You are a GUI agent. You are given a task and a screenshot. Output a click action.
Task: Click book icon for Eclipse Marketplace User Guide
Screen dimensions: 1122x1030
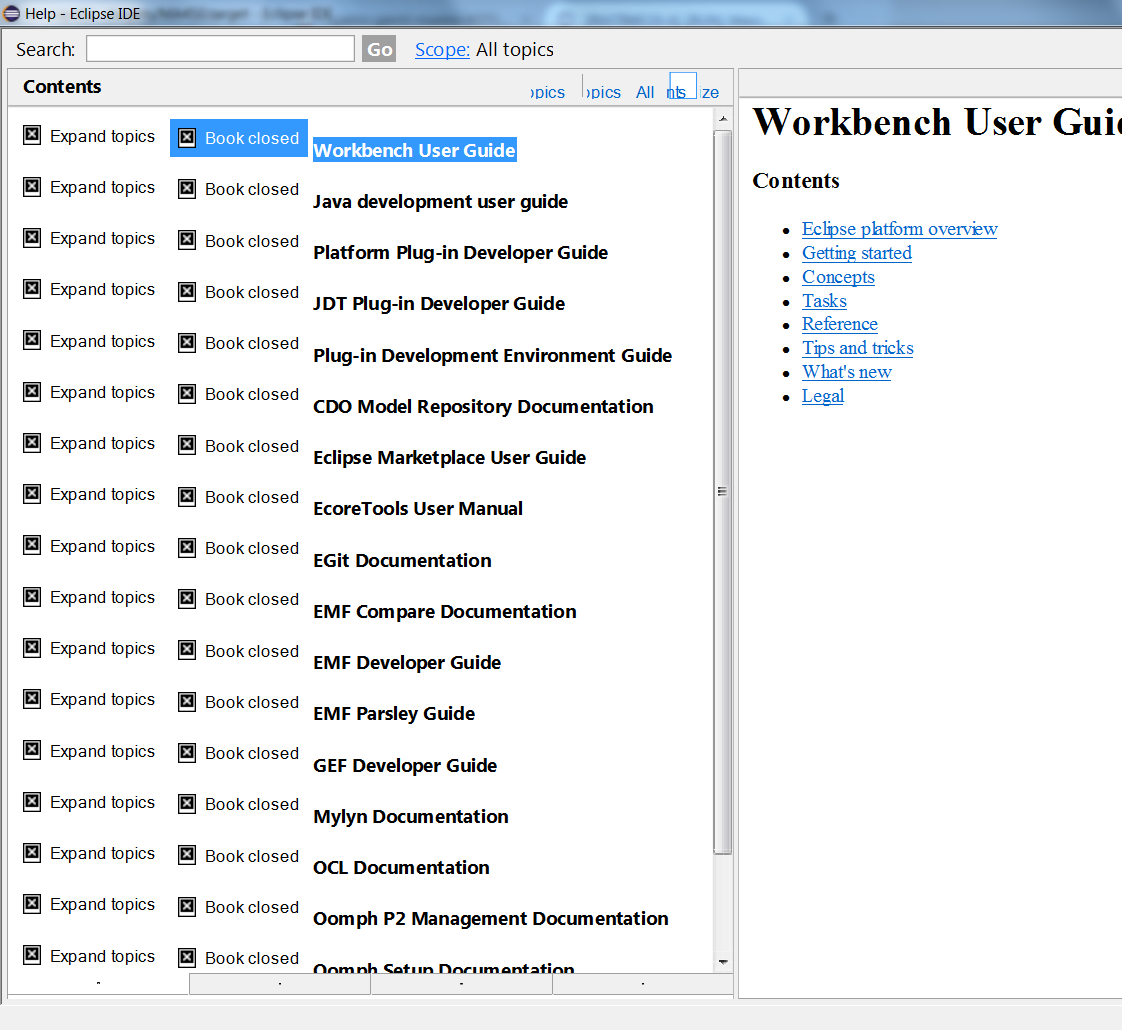187,446
